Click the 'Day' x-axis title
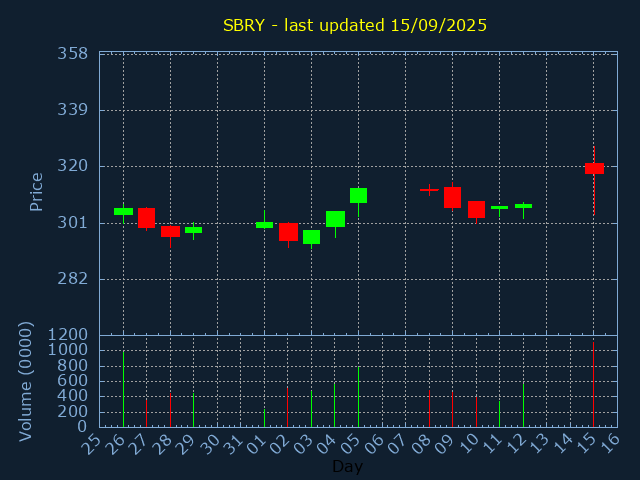The height and width of the screenshot is (480, 640). (347, 467)
